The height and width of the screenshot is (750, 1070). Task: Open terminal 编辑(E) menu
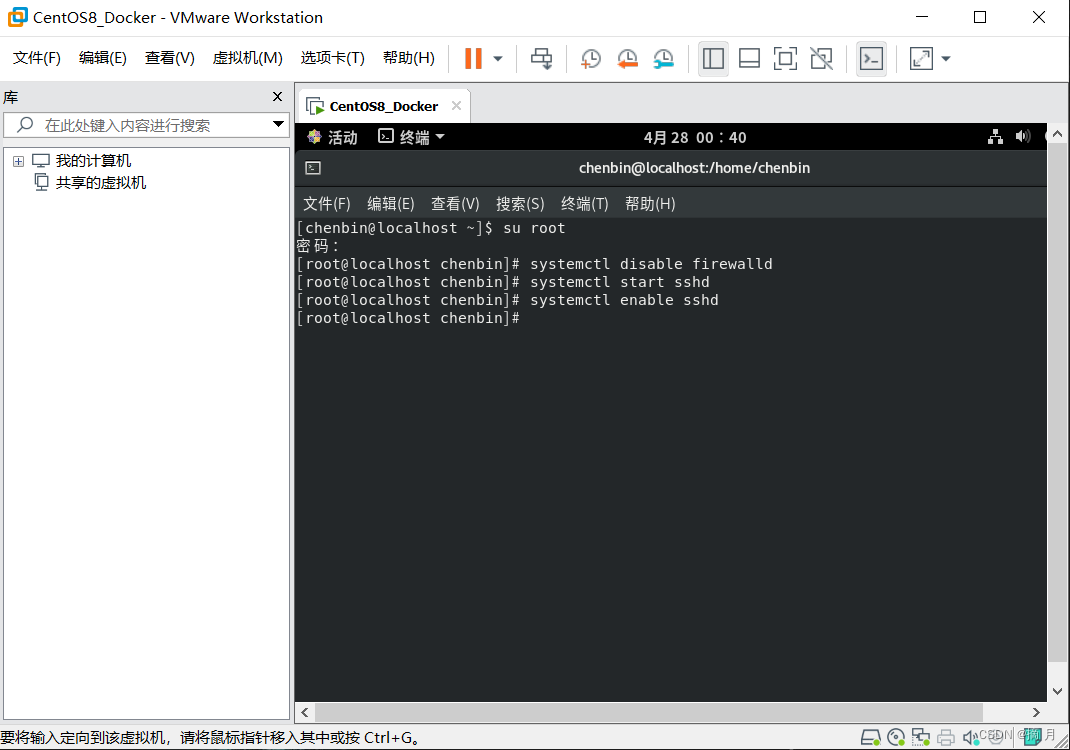pos(390,204)
